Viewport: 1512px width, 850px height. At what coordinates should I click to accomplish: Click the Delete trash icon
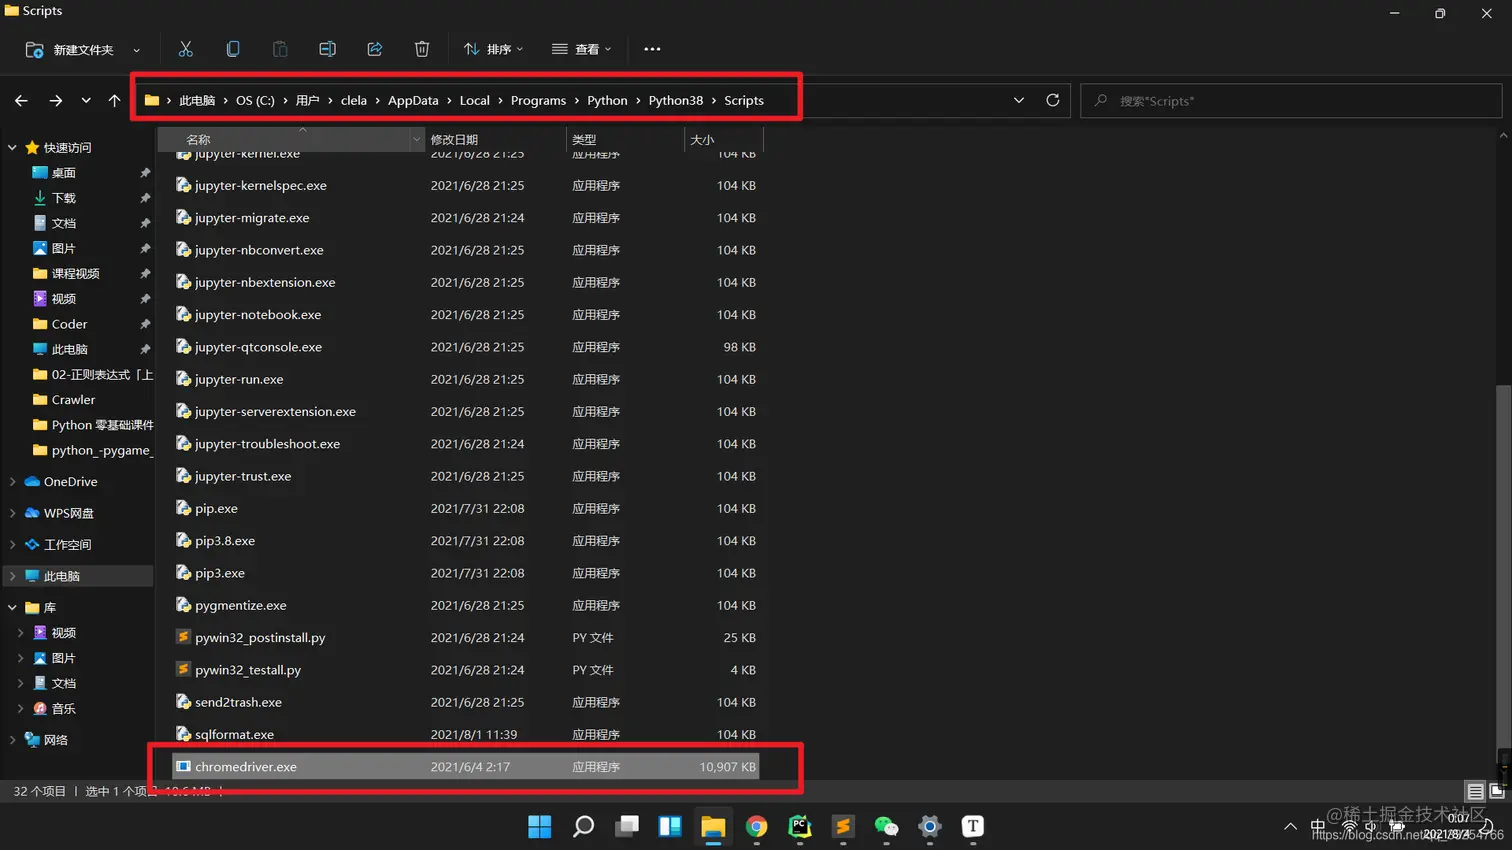tap(422, 49)
